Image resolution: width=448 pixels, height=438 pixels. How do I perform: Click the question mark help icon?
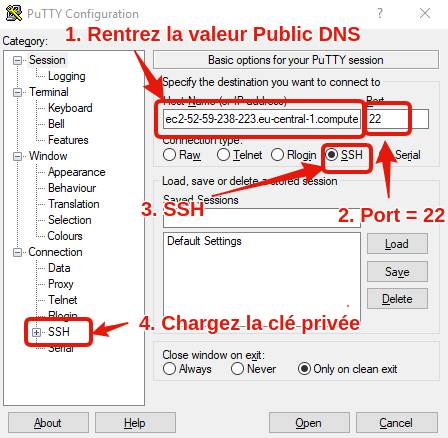tap(380, 13)
